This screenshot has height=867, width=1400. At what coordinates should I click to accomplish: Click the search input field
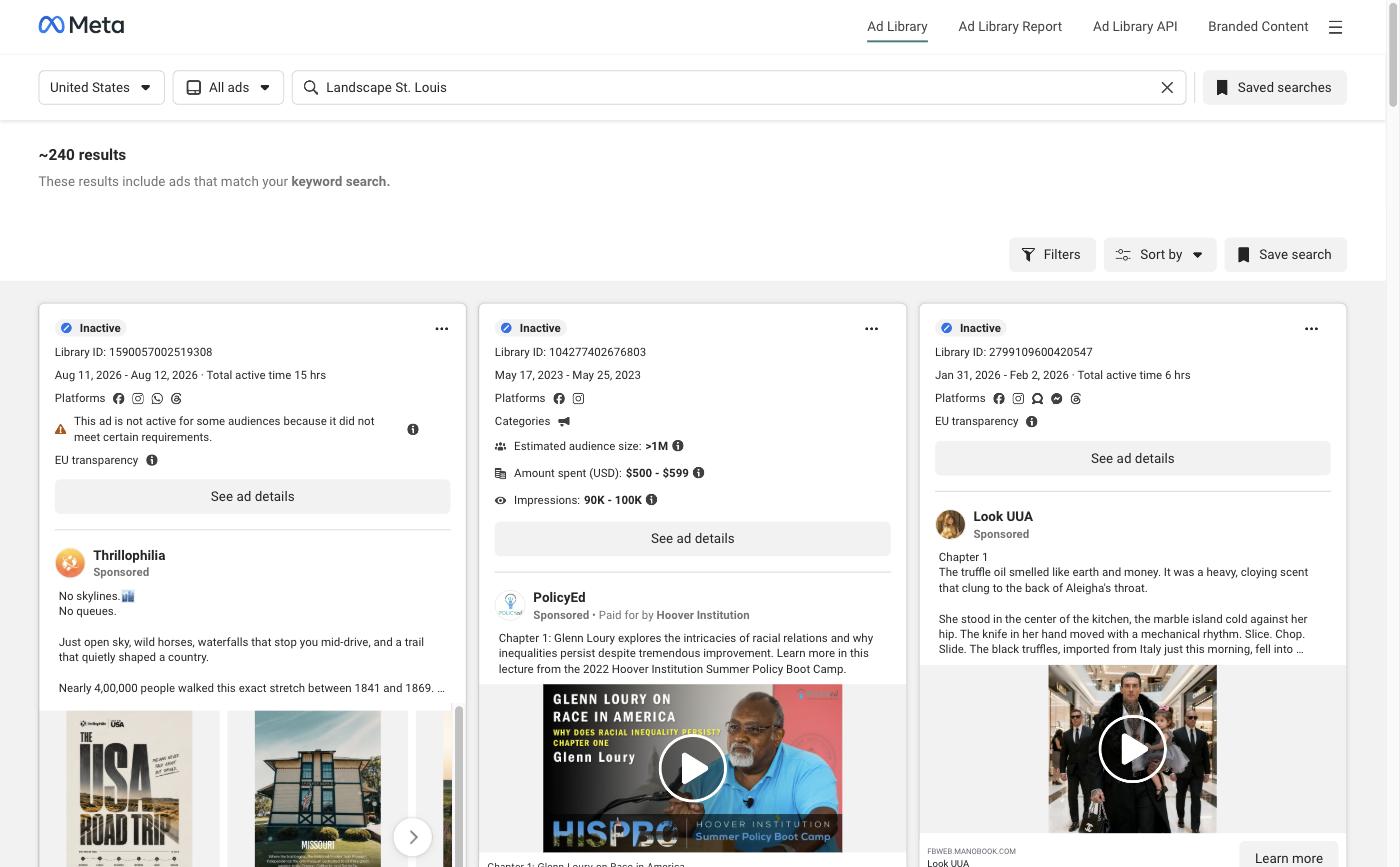pos(738,88)
